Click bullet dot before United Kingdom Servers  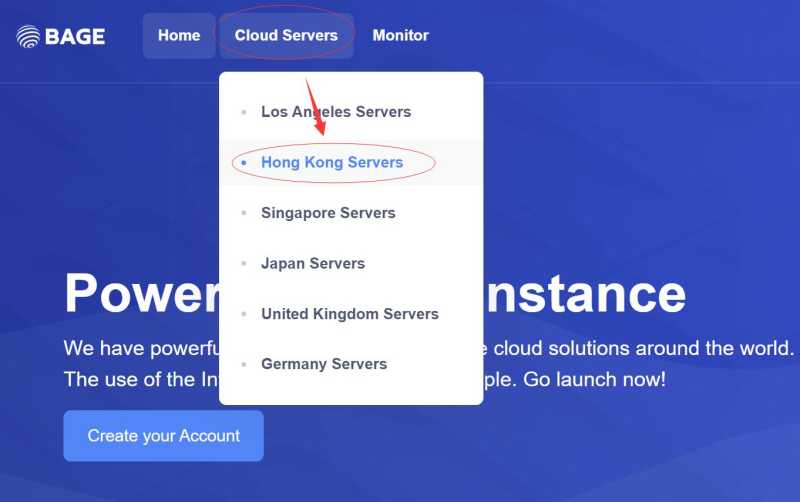point(243,314)
